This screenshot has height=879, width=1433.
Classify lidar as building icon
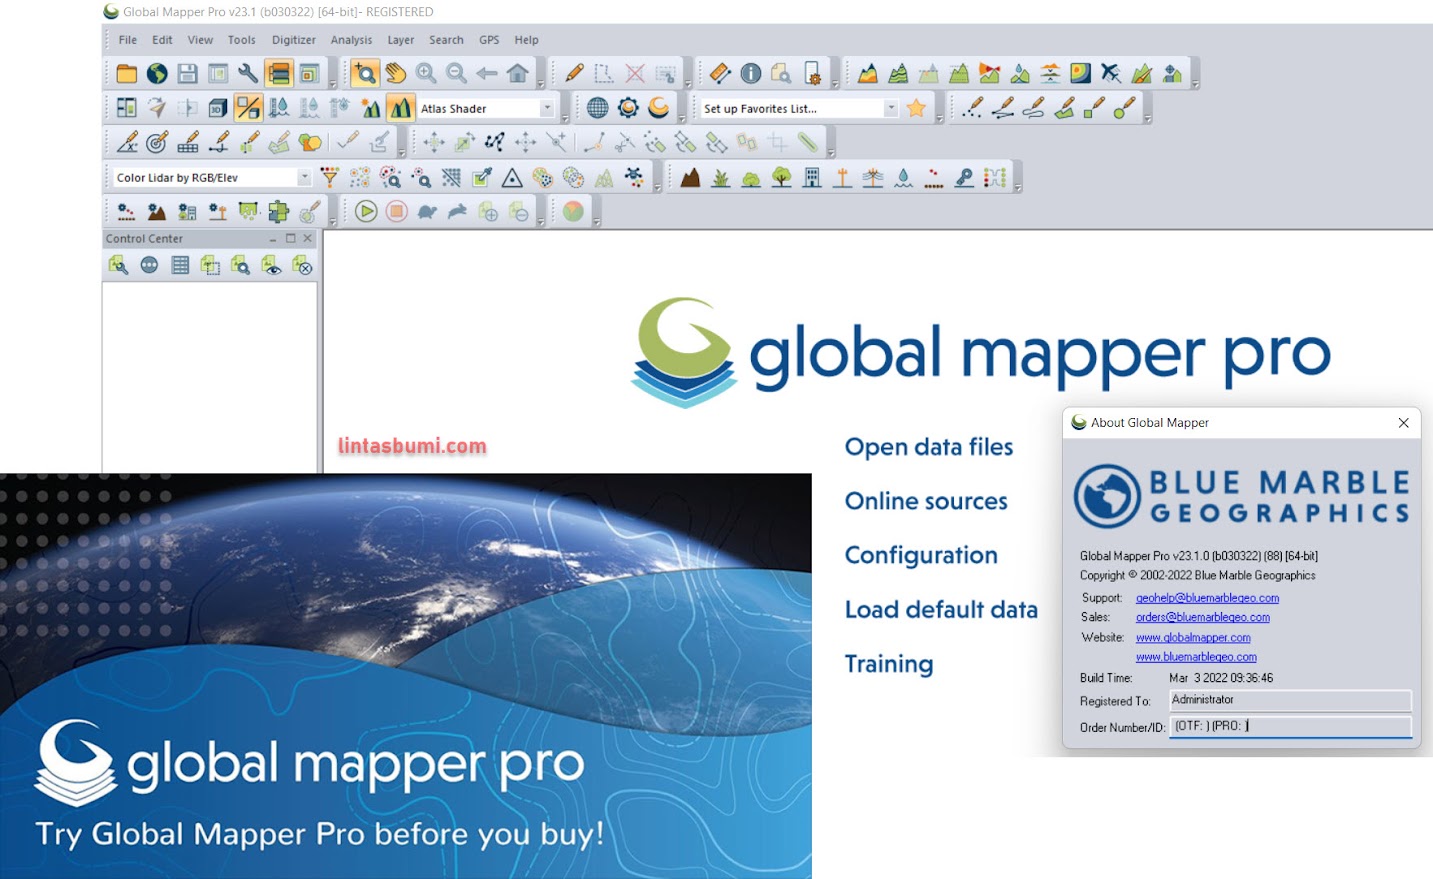[812, 177]
